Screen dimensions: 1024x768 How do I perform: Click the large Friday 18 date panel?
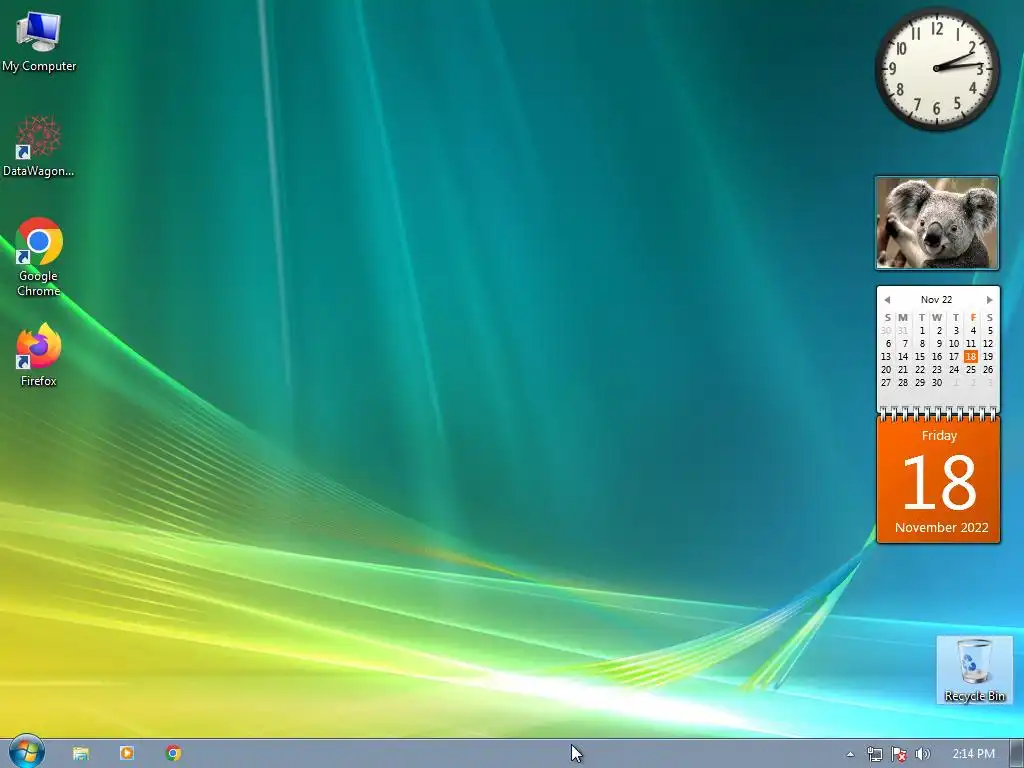pos(938,479)
